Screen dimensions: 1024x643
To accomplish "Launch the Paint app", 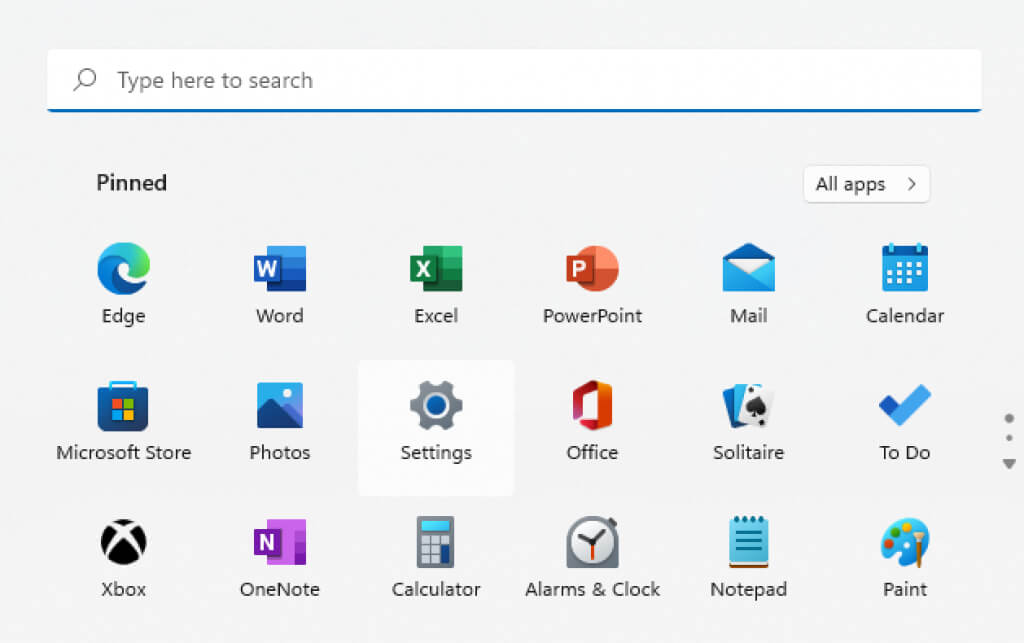I will click(904, 543).
